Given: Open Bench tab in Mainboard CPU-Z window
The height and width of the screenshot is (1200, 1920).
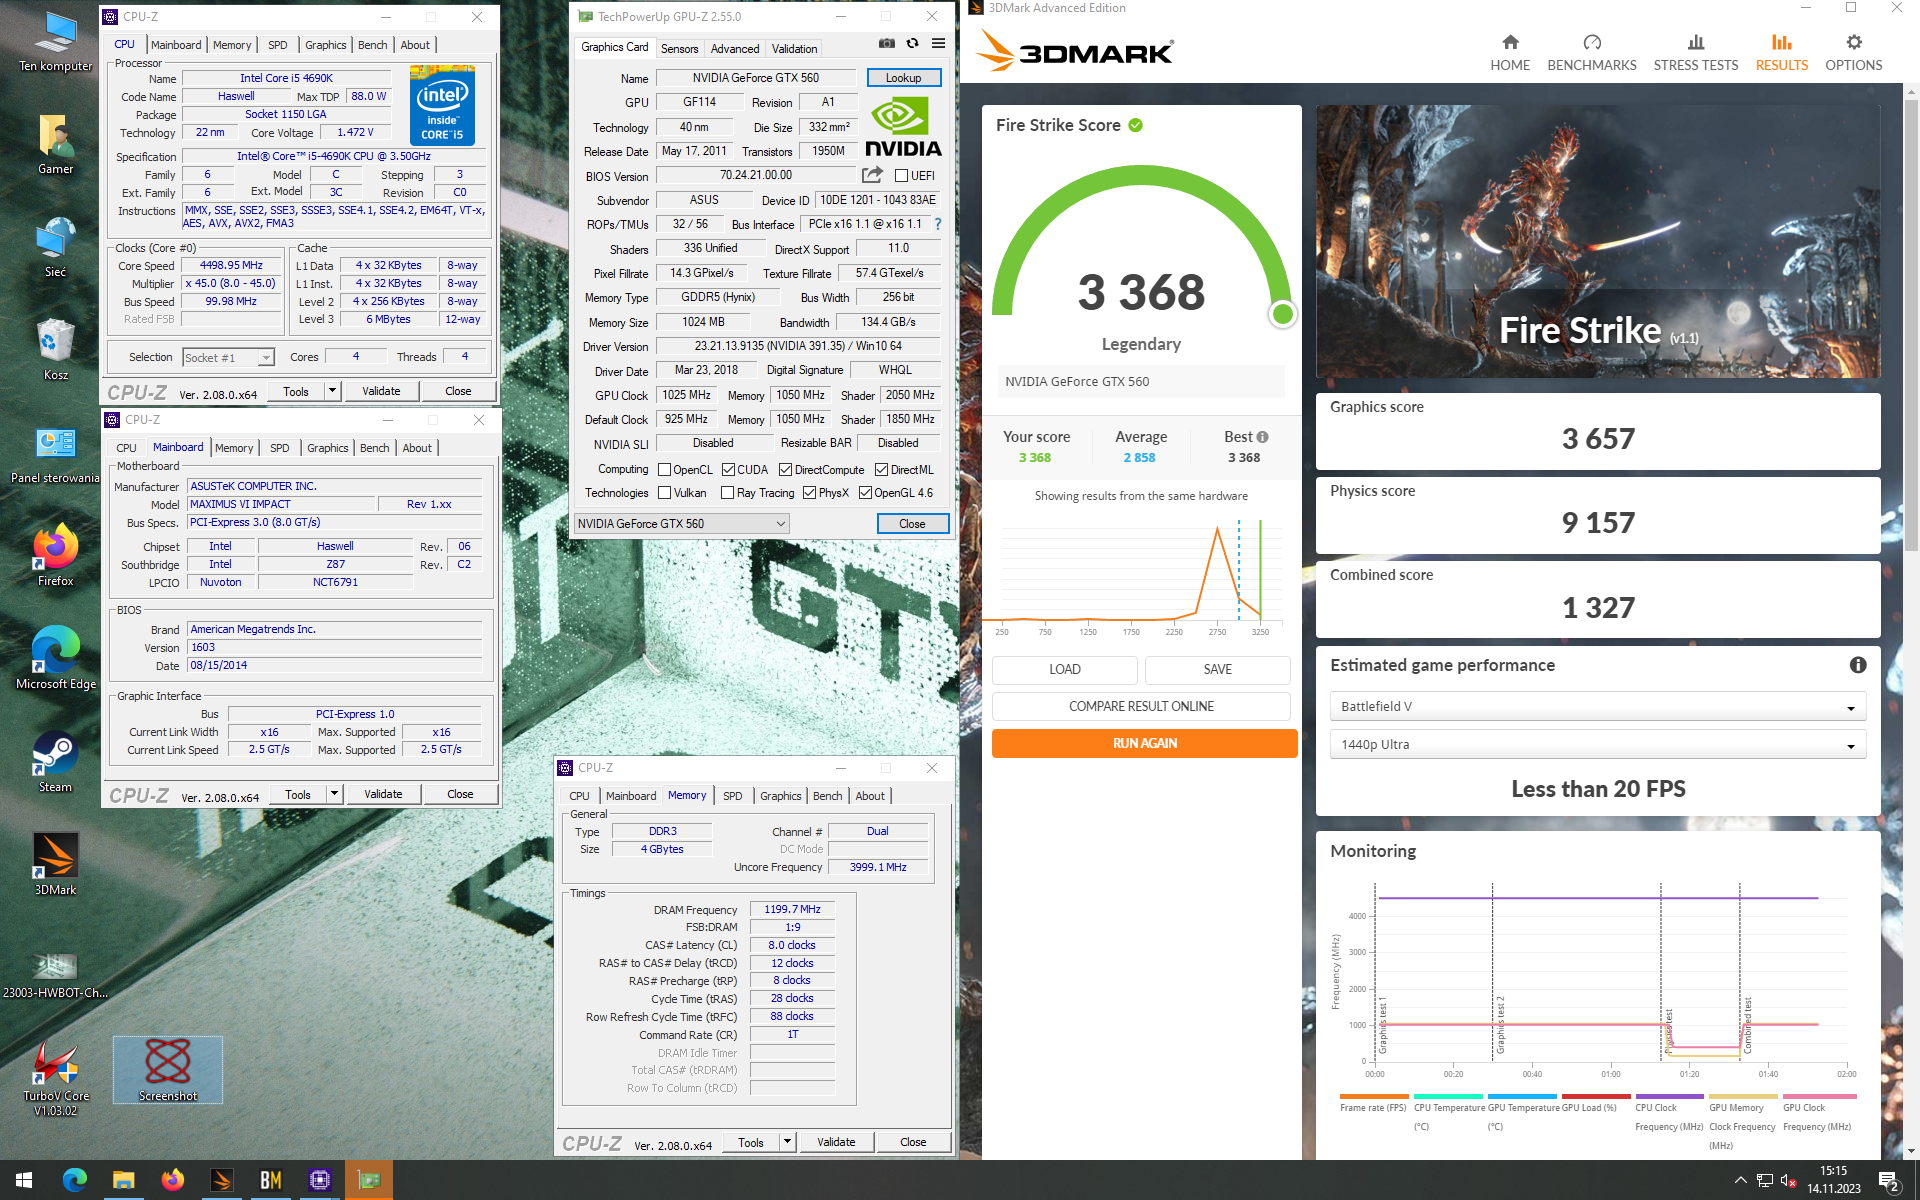Looking at the screenshot, I should (374, 448).
